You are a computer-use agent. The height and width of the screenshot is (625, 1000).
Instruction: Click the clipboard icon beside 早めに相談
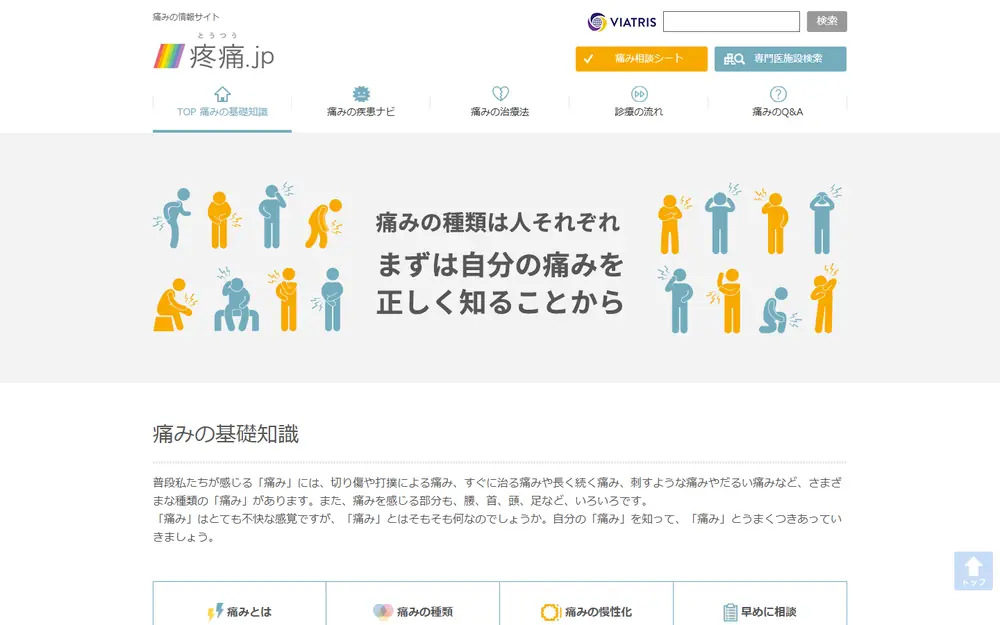click(x=730, y=612)
